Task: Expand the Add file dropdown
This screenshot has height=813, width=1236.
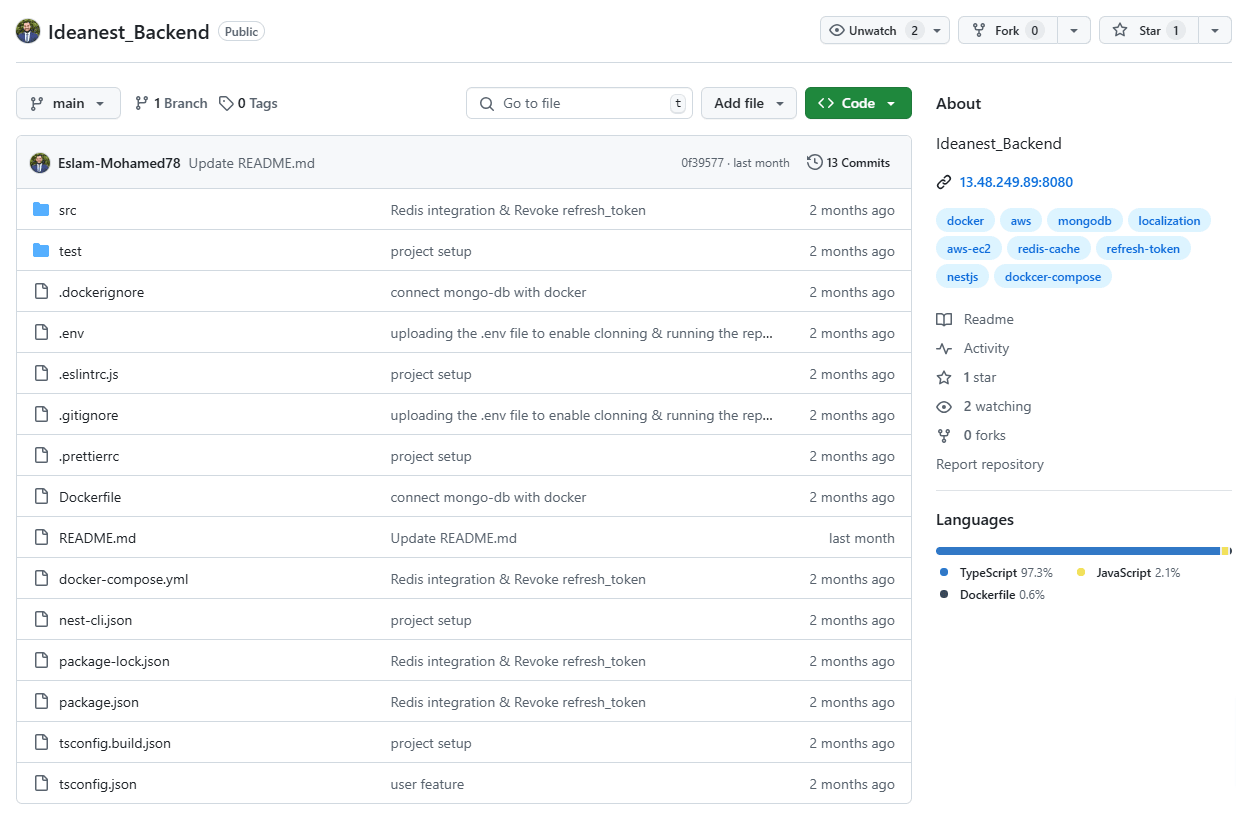Action: pyautogui.click(x=749, y=103)
